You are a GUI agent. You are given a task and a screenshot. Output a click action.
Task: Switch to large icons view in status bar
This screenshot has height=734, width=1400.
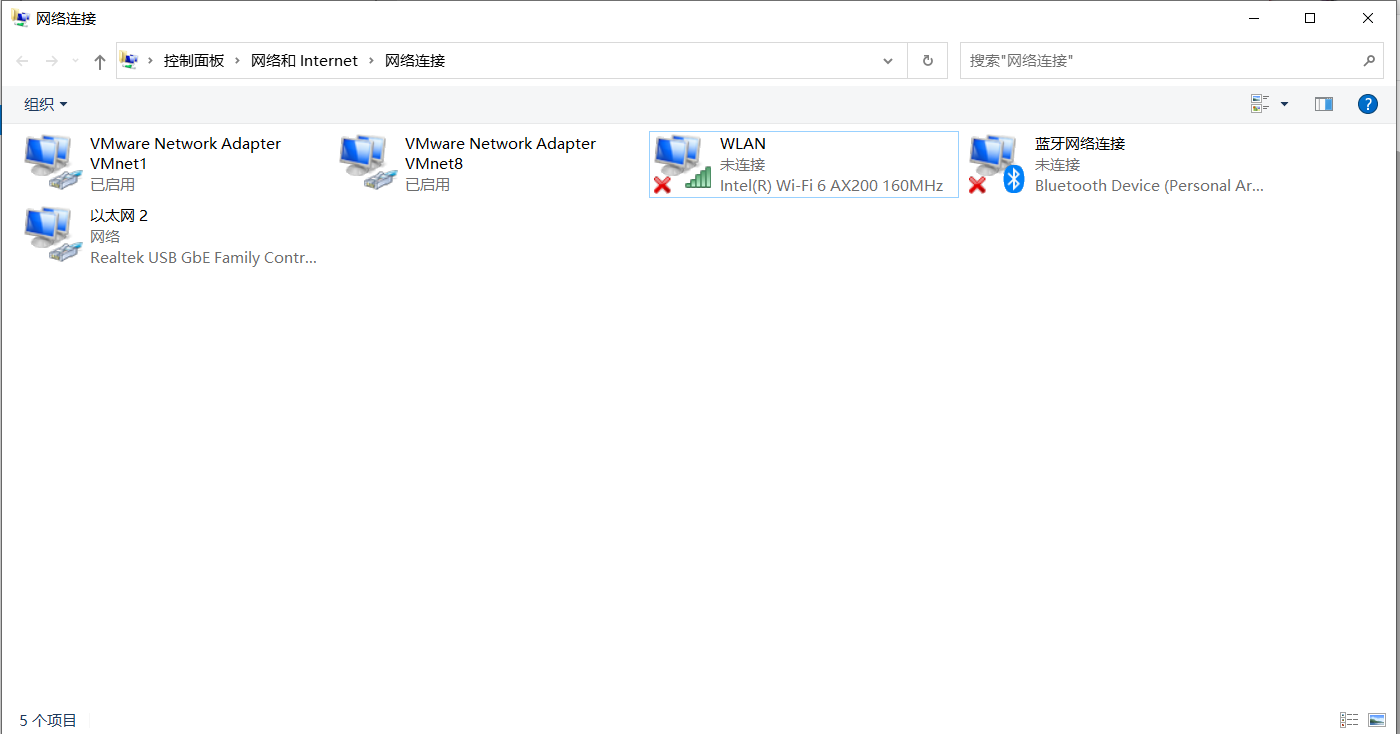(x=1378, y=719)
